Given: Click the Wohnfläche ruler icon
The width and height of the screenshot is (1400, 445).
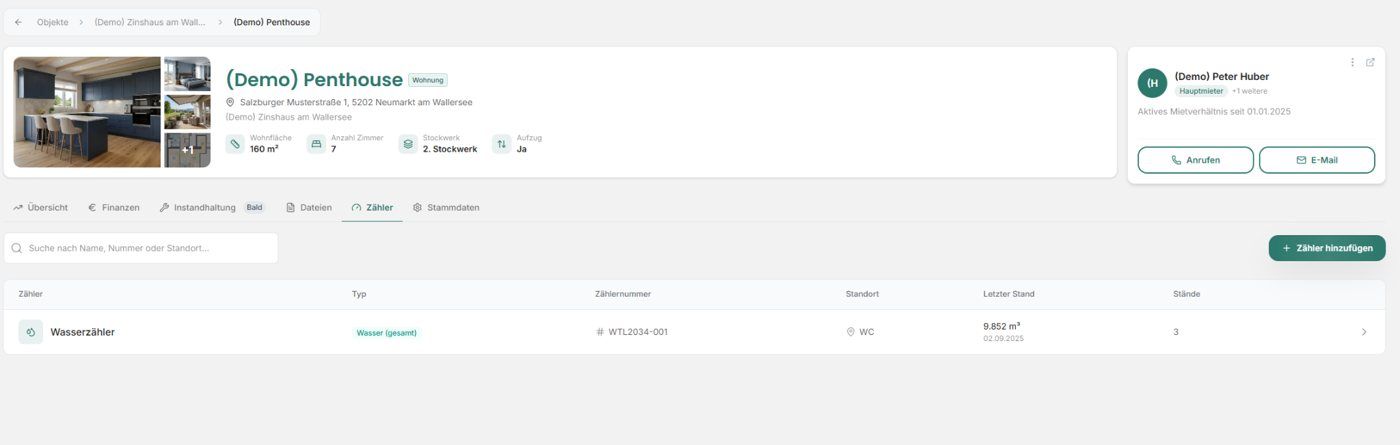Looking at the screenshot, I should [235, 144].
